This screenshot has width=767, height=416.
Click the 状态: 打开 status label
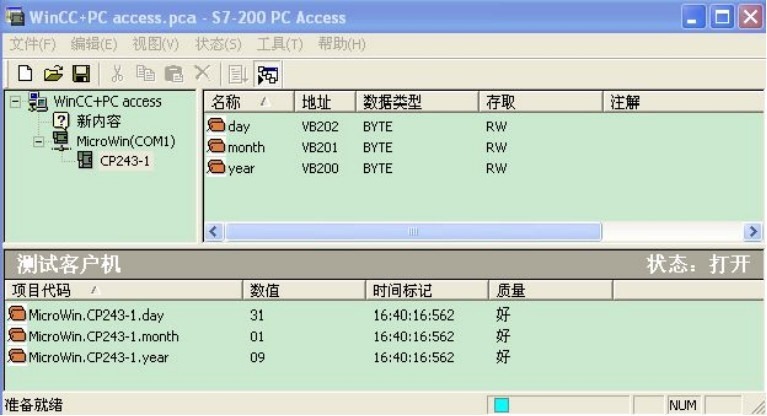[x=698, y=264]
